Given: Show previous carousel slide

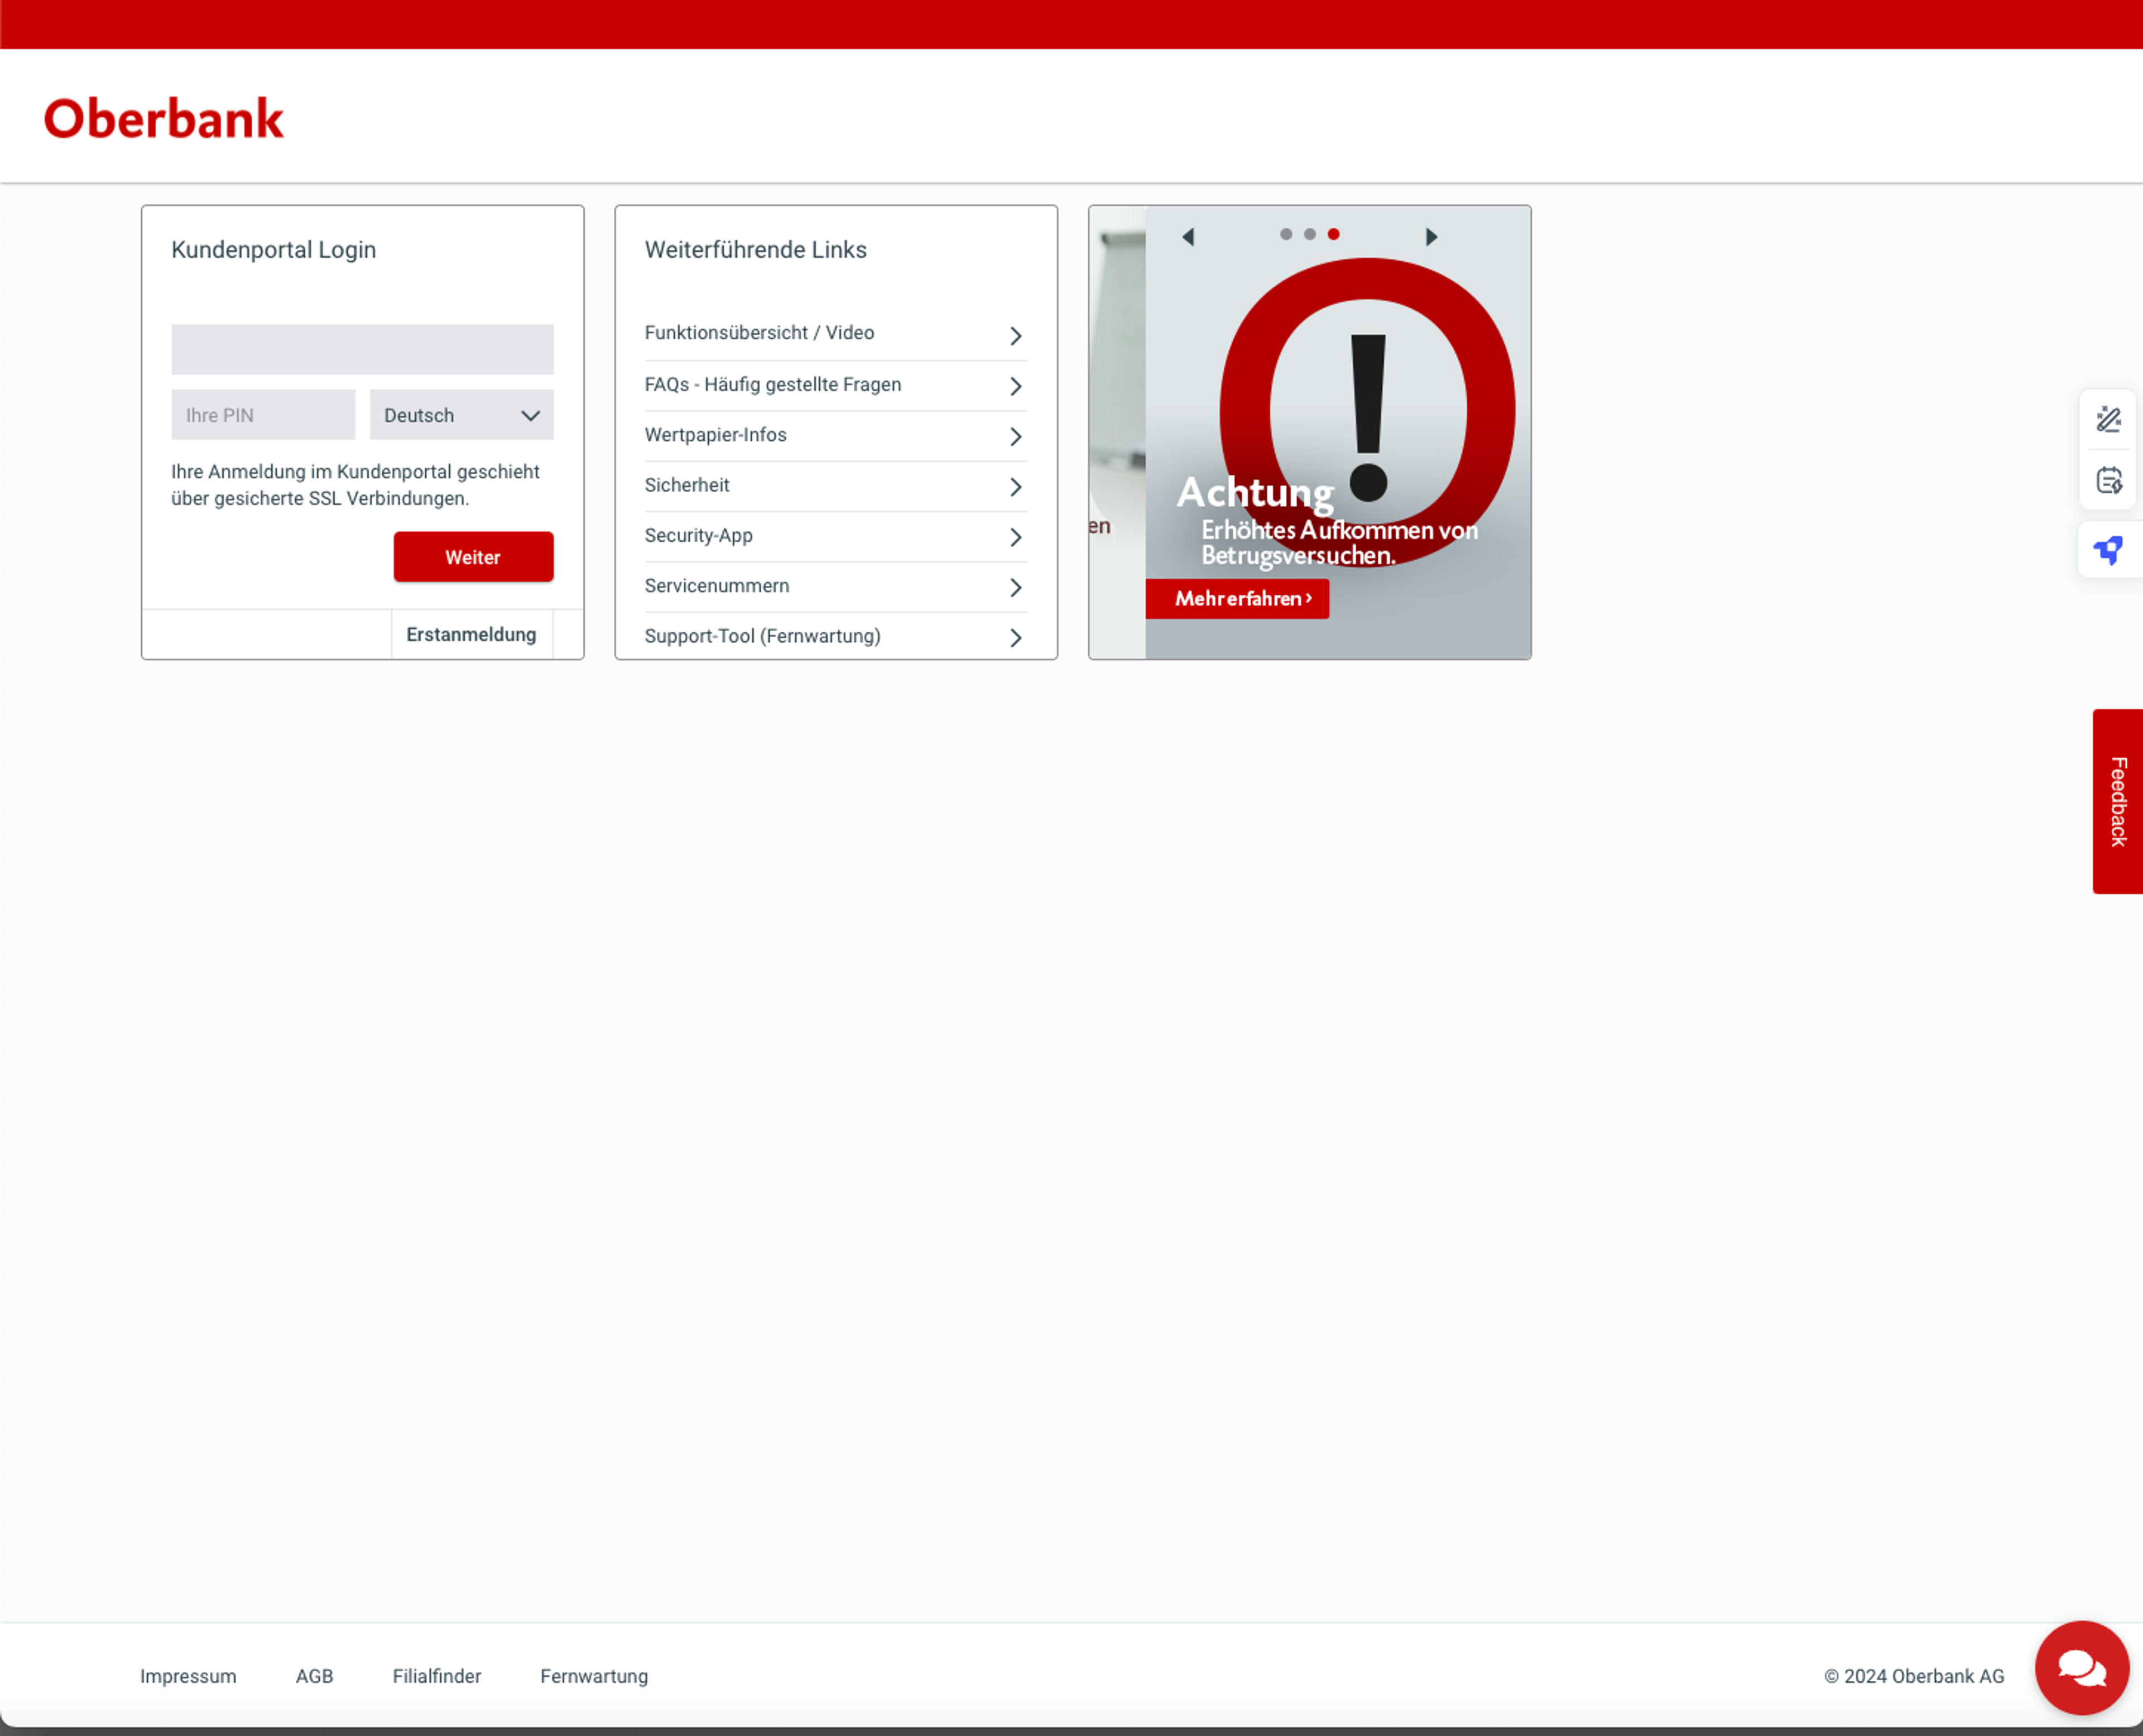Looking at the screenshot, I should click(x=1188, y=237).
